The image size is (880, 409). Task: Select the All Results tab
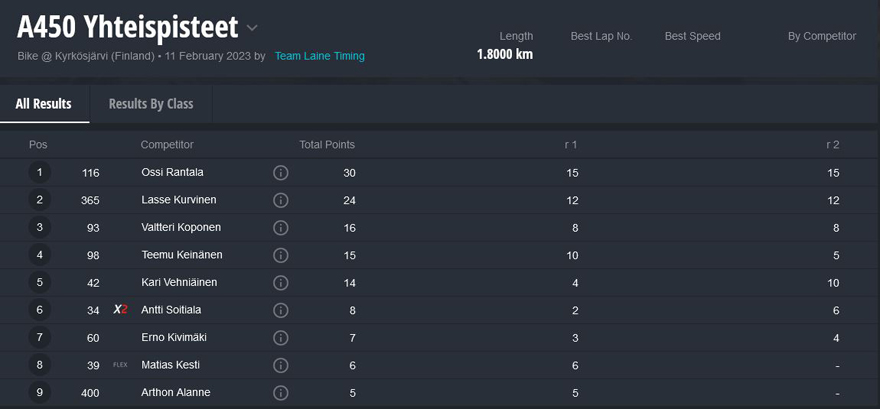[x=44, y=104]
